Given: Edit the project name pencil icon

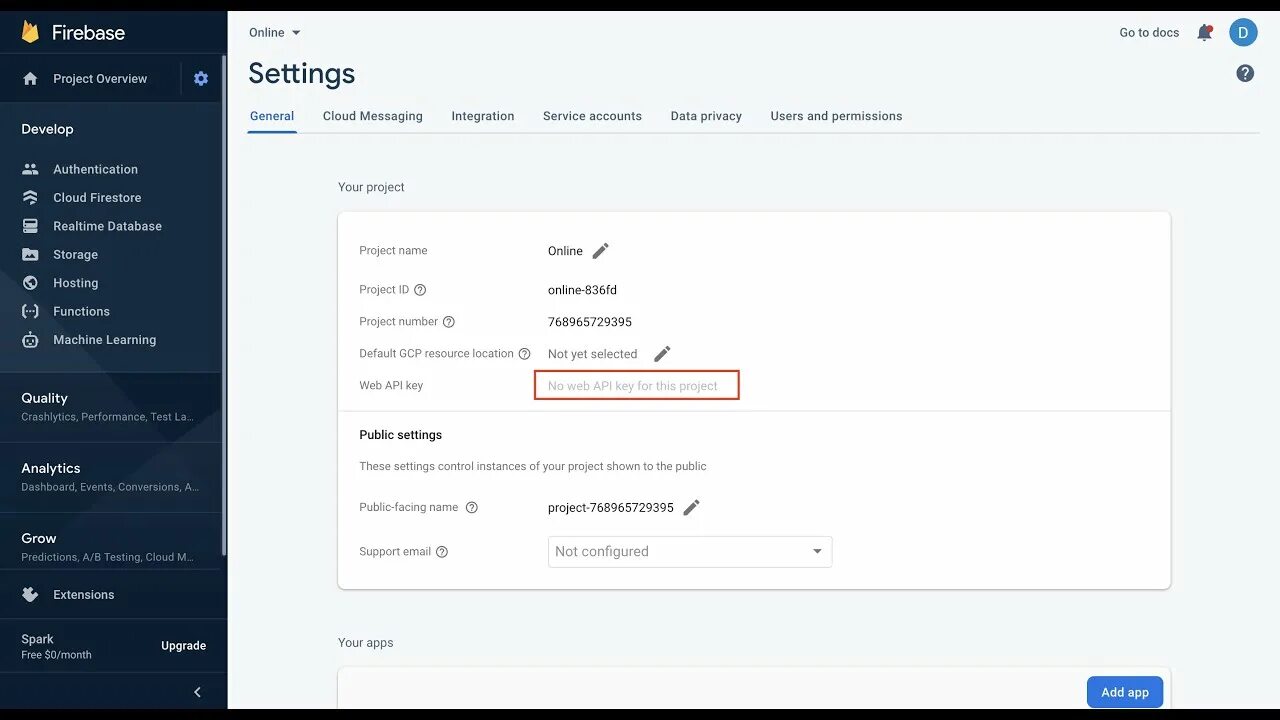Looking at the screenshot, I should pos(600,251).
